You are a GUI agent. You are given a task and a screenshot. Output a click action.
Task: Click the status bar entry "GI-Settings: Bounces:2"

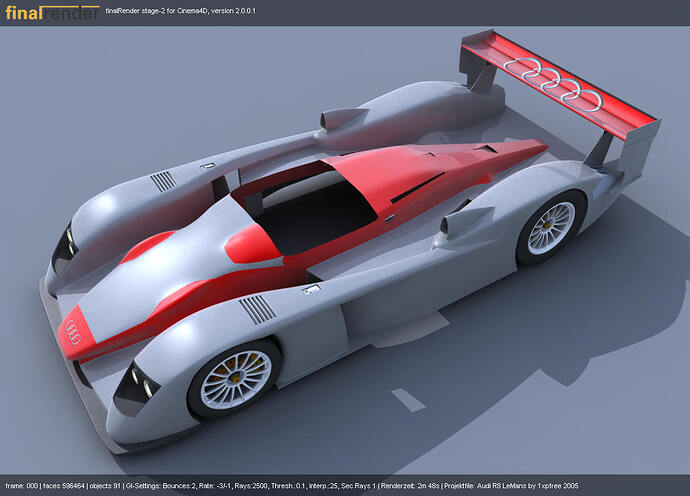tap(161, 486)
